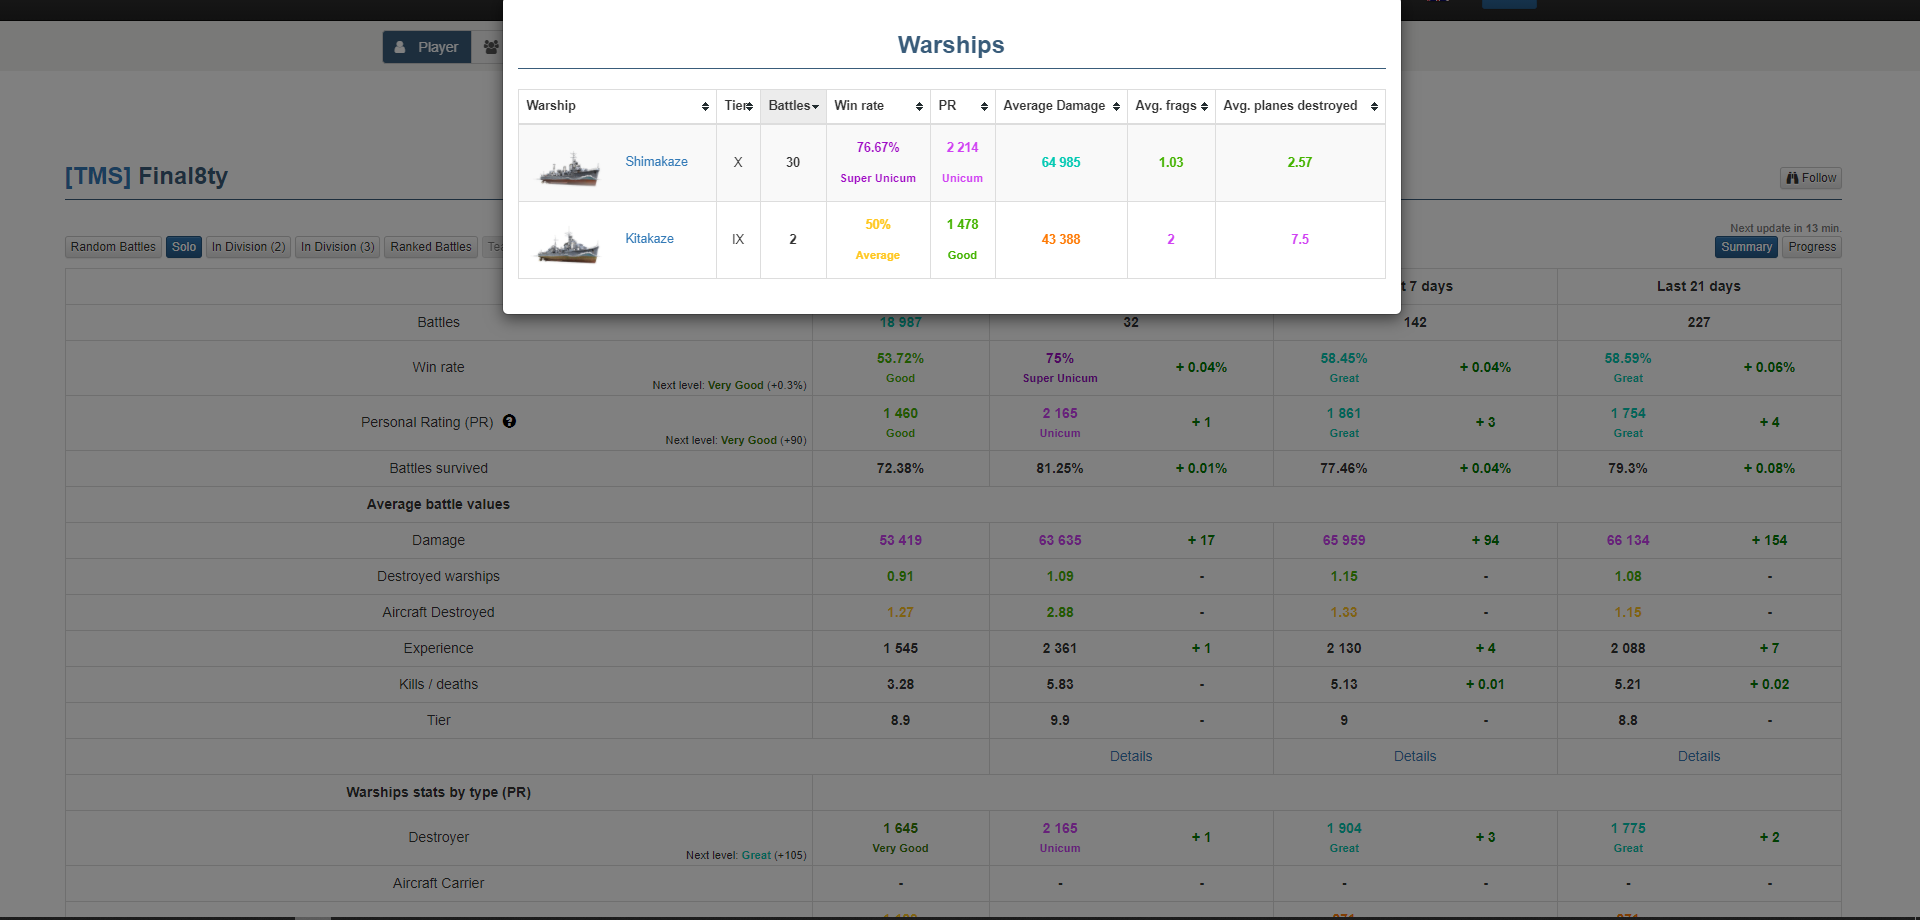Sort the table by PR column

(962, 106)
